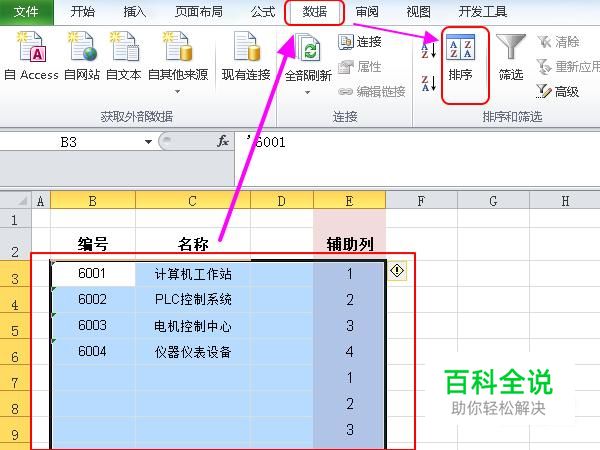Click cell 电机控制中心
Screen dimensions: 600x450
pos(192,325)
